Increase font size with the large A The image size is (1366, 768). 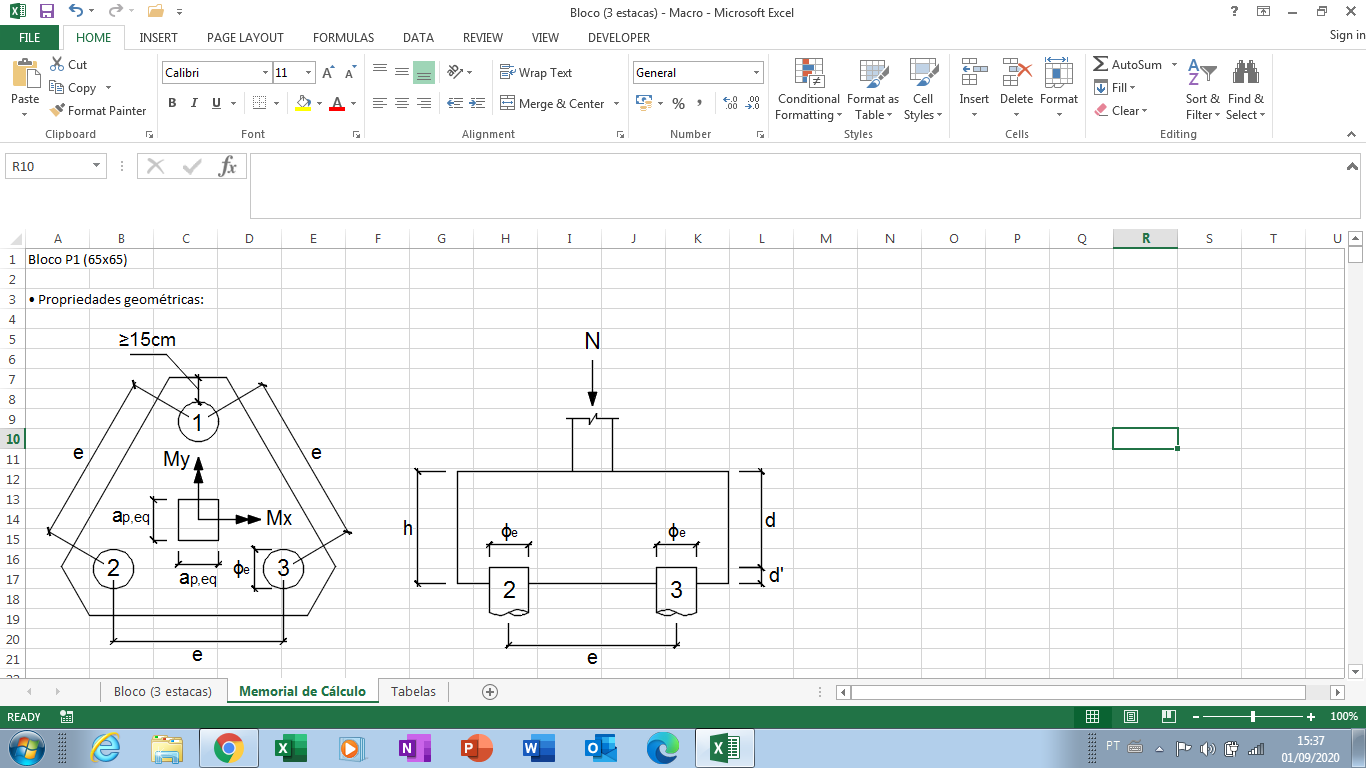coord(328,73)
